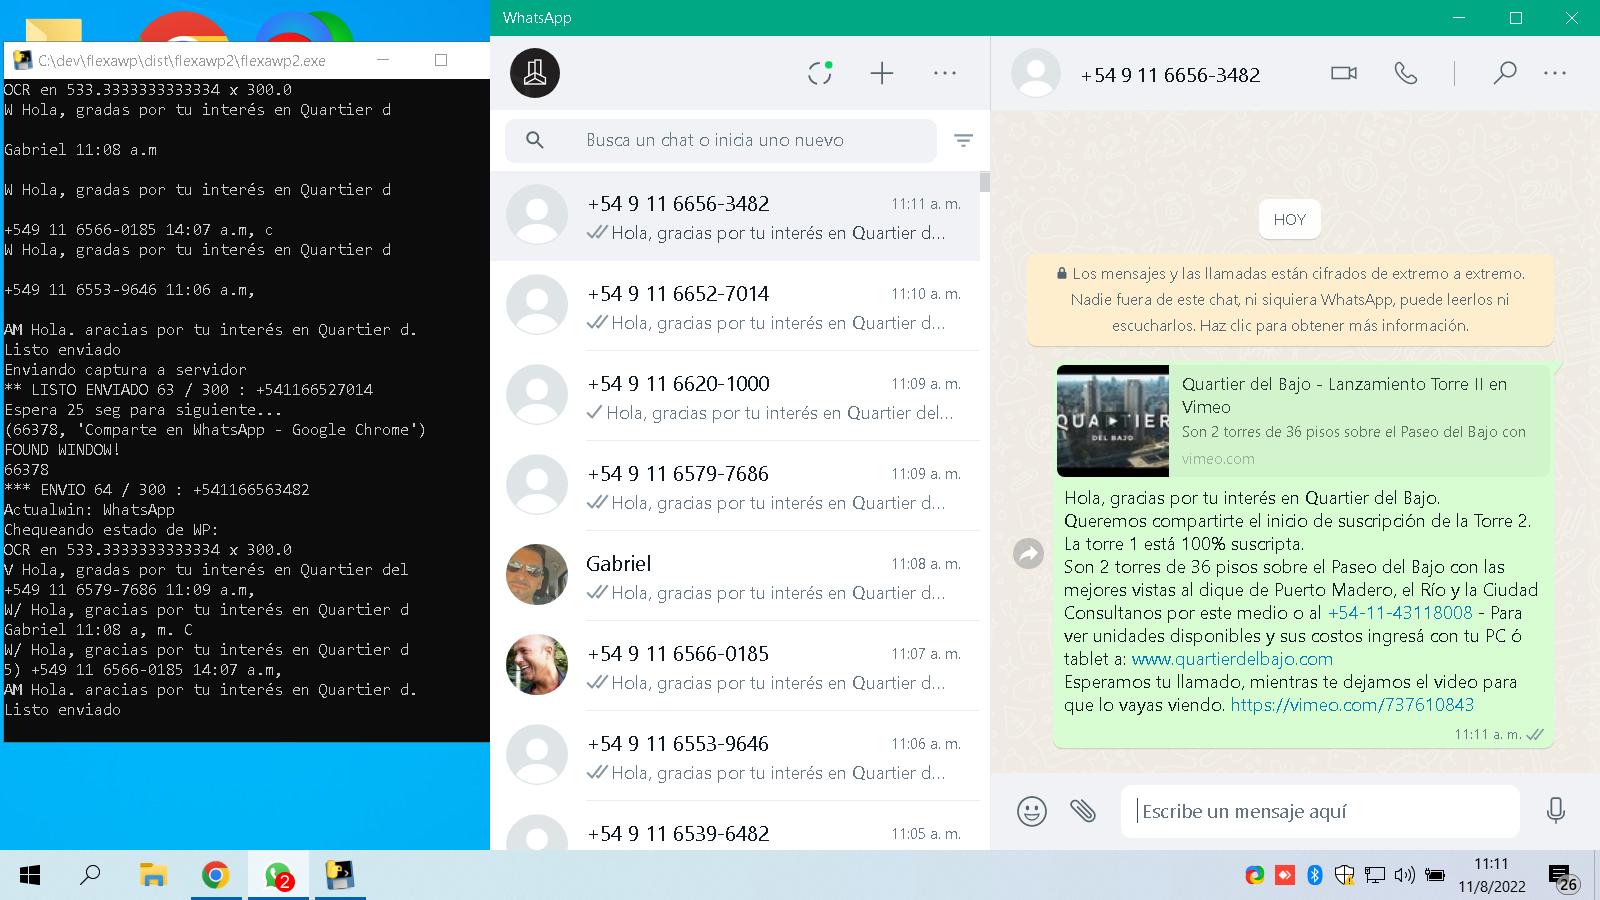The image size is (1600, 900).
Task: Open the emoji picker
Action: click(1031, 811)
